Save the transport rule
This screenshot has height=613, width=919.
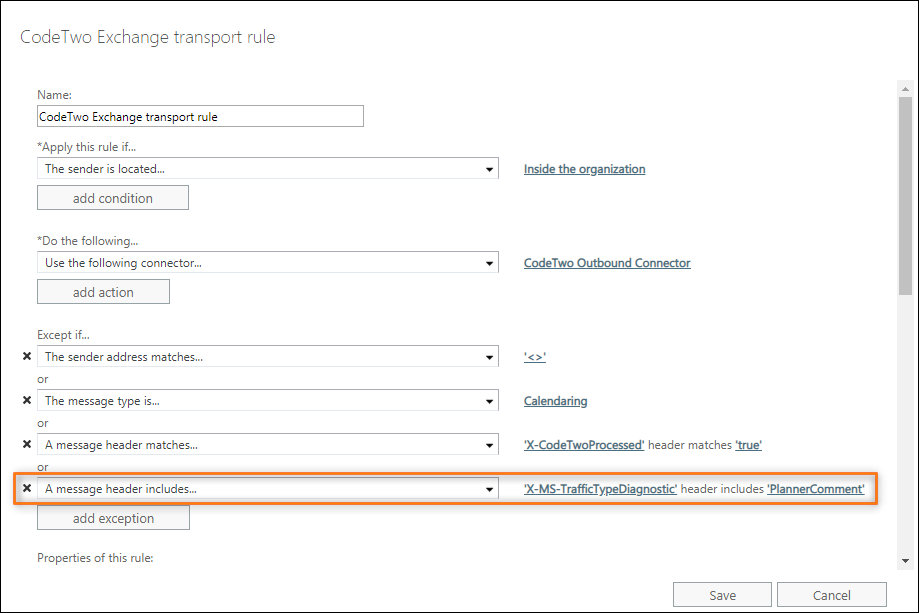click(722, 594)
